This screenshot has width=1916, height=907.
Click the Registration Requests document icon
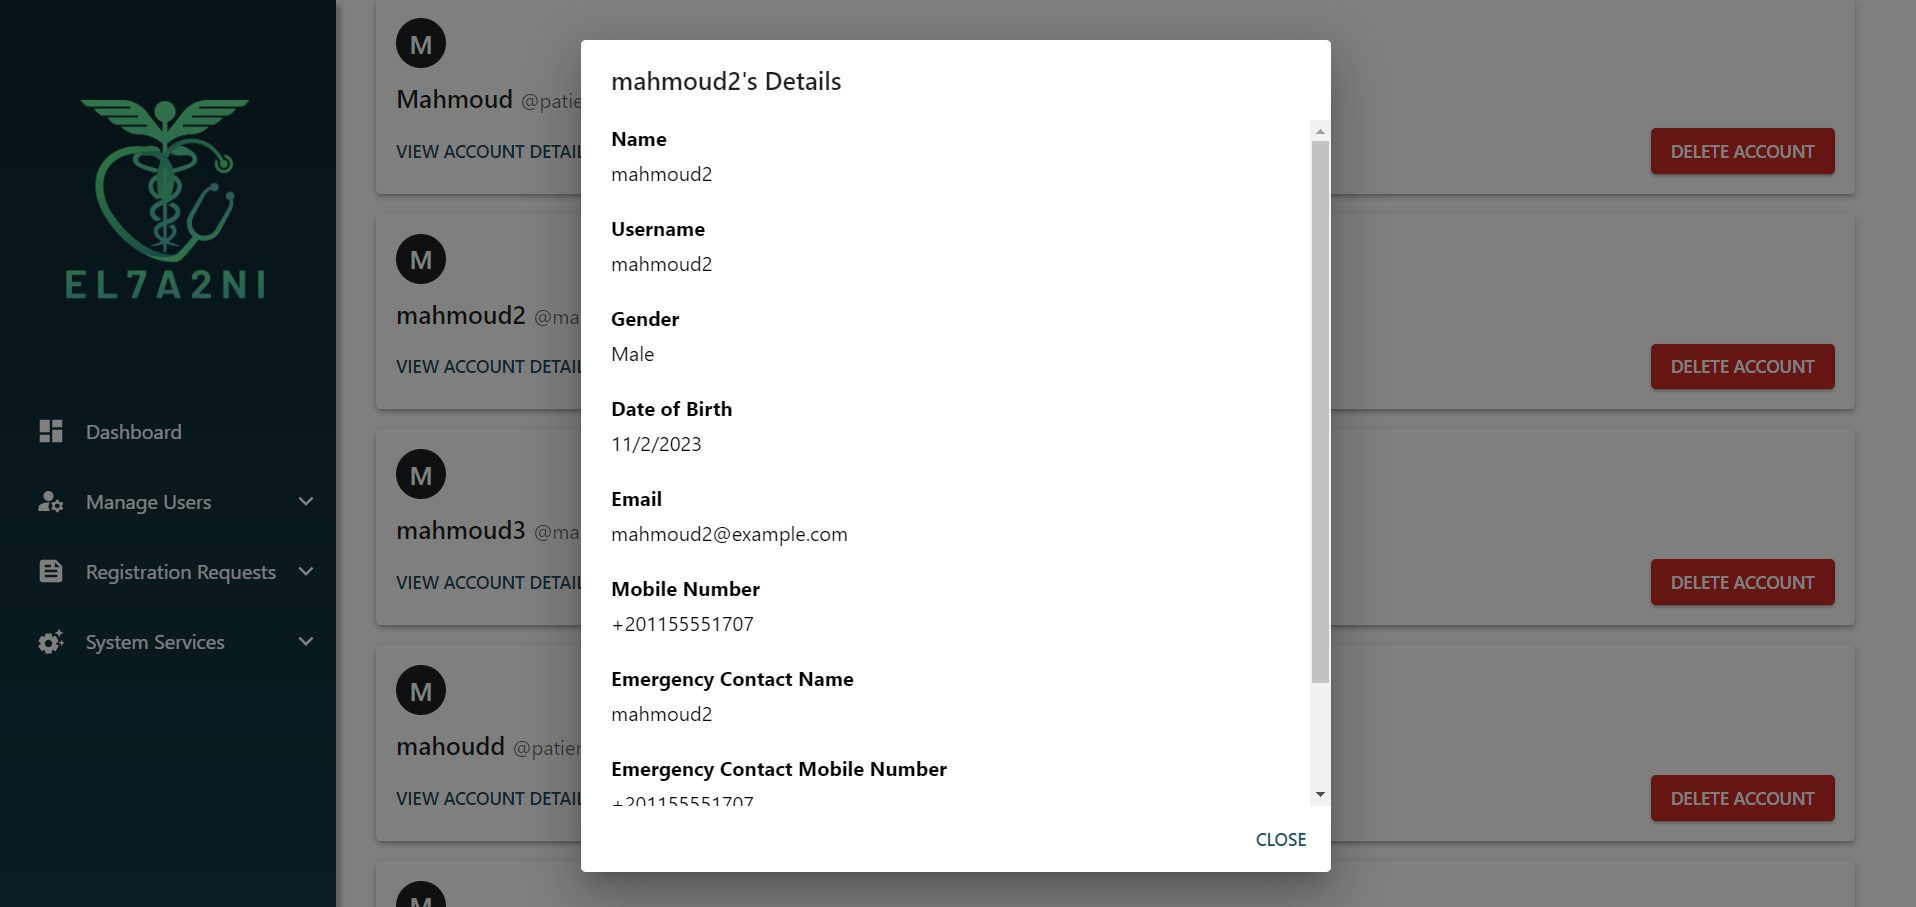(x=51, y=571)
